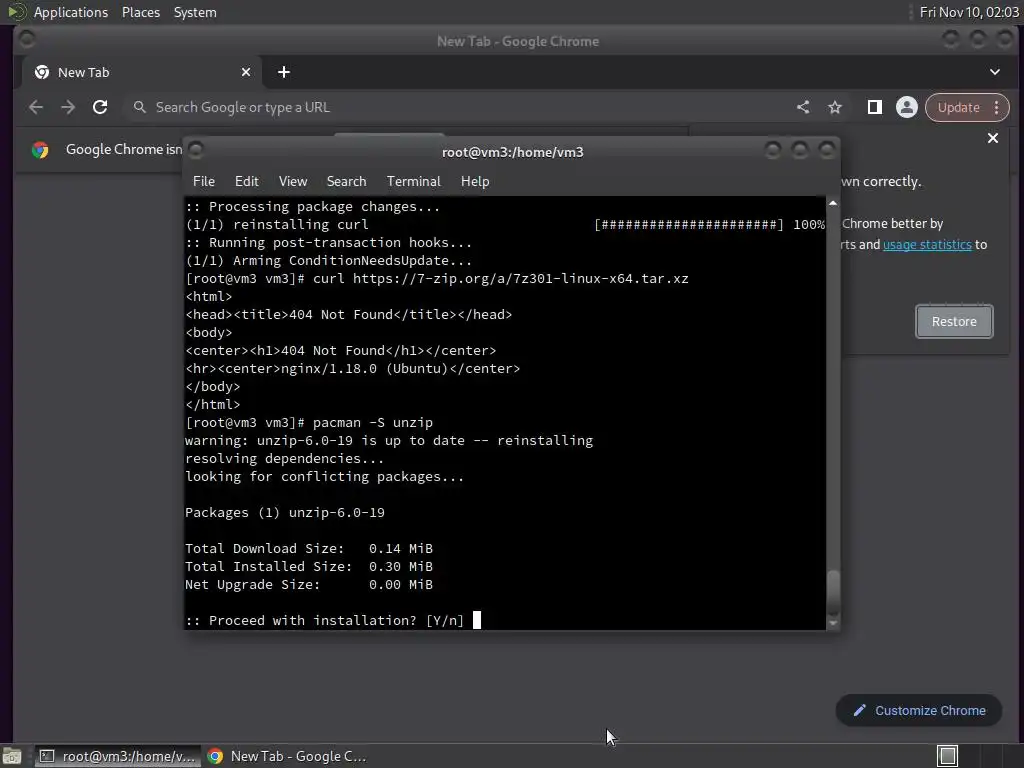Click the 'nginx/1.18.0 (Ubuntu)' line
1024x768 pixels.
353,368
